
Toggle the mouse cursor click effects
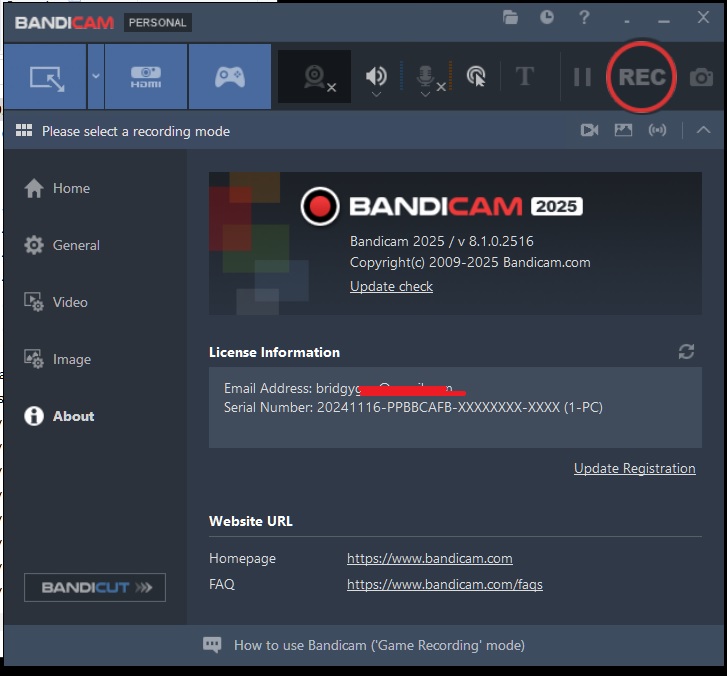point(476,77)
